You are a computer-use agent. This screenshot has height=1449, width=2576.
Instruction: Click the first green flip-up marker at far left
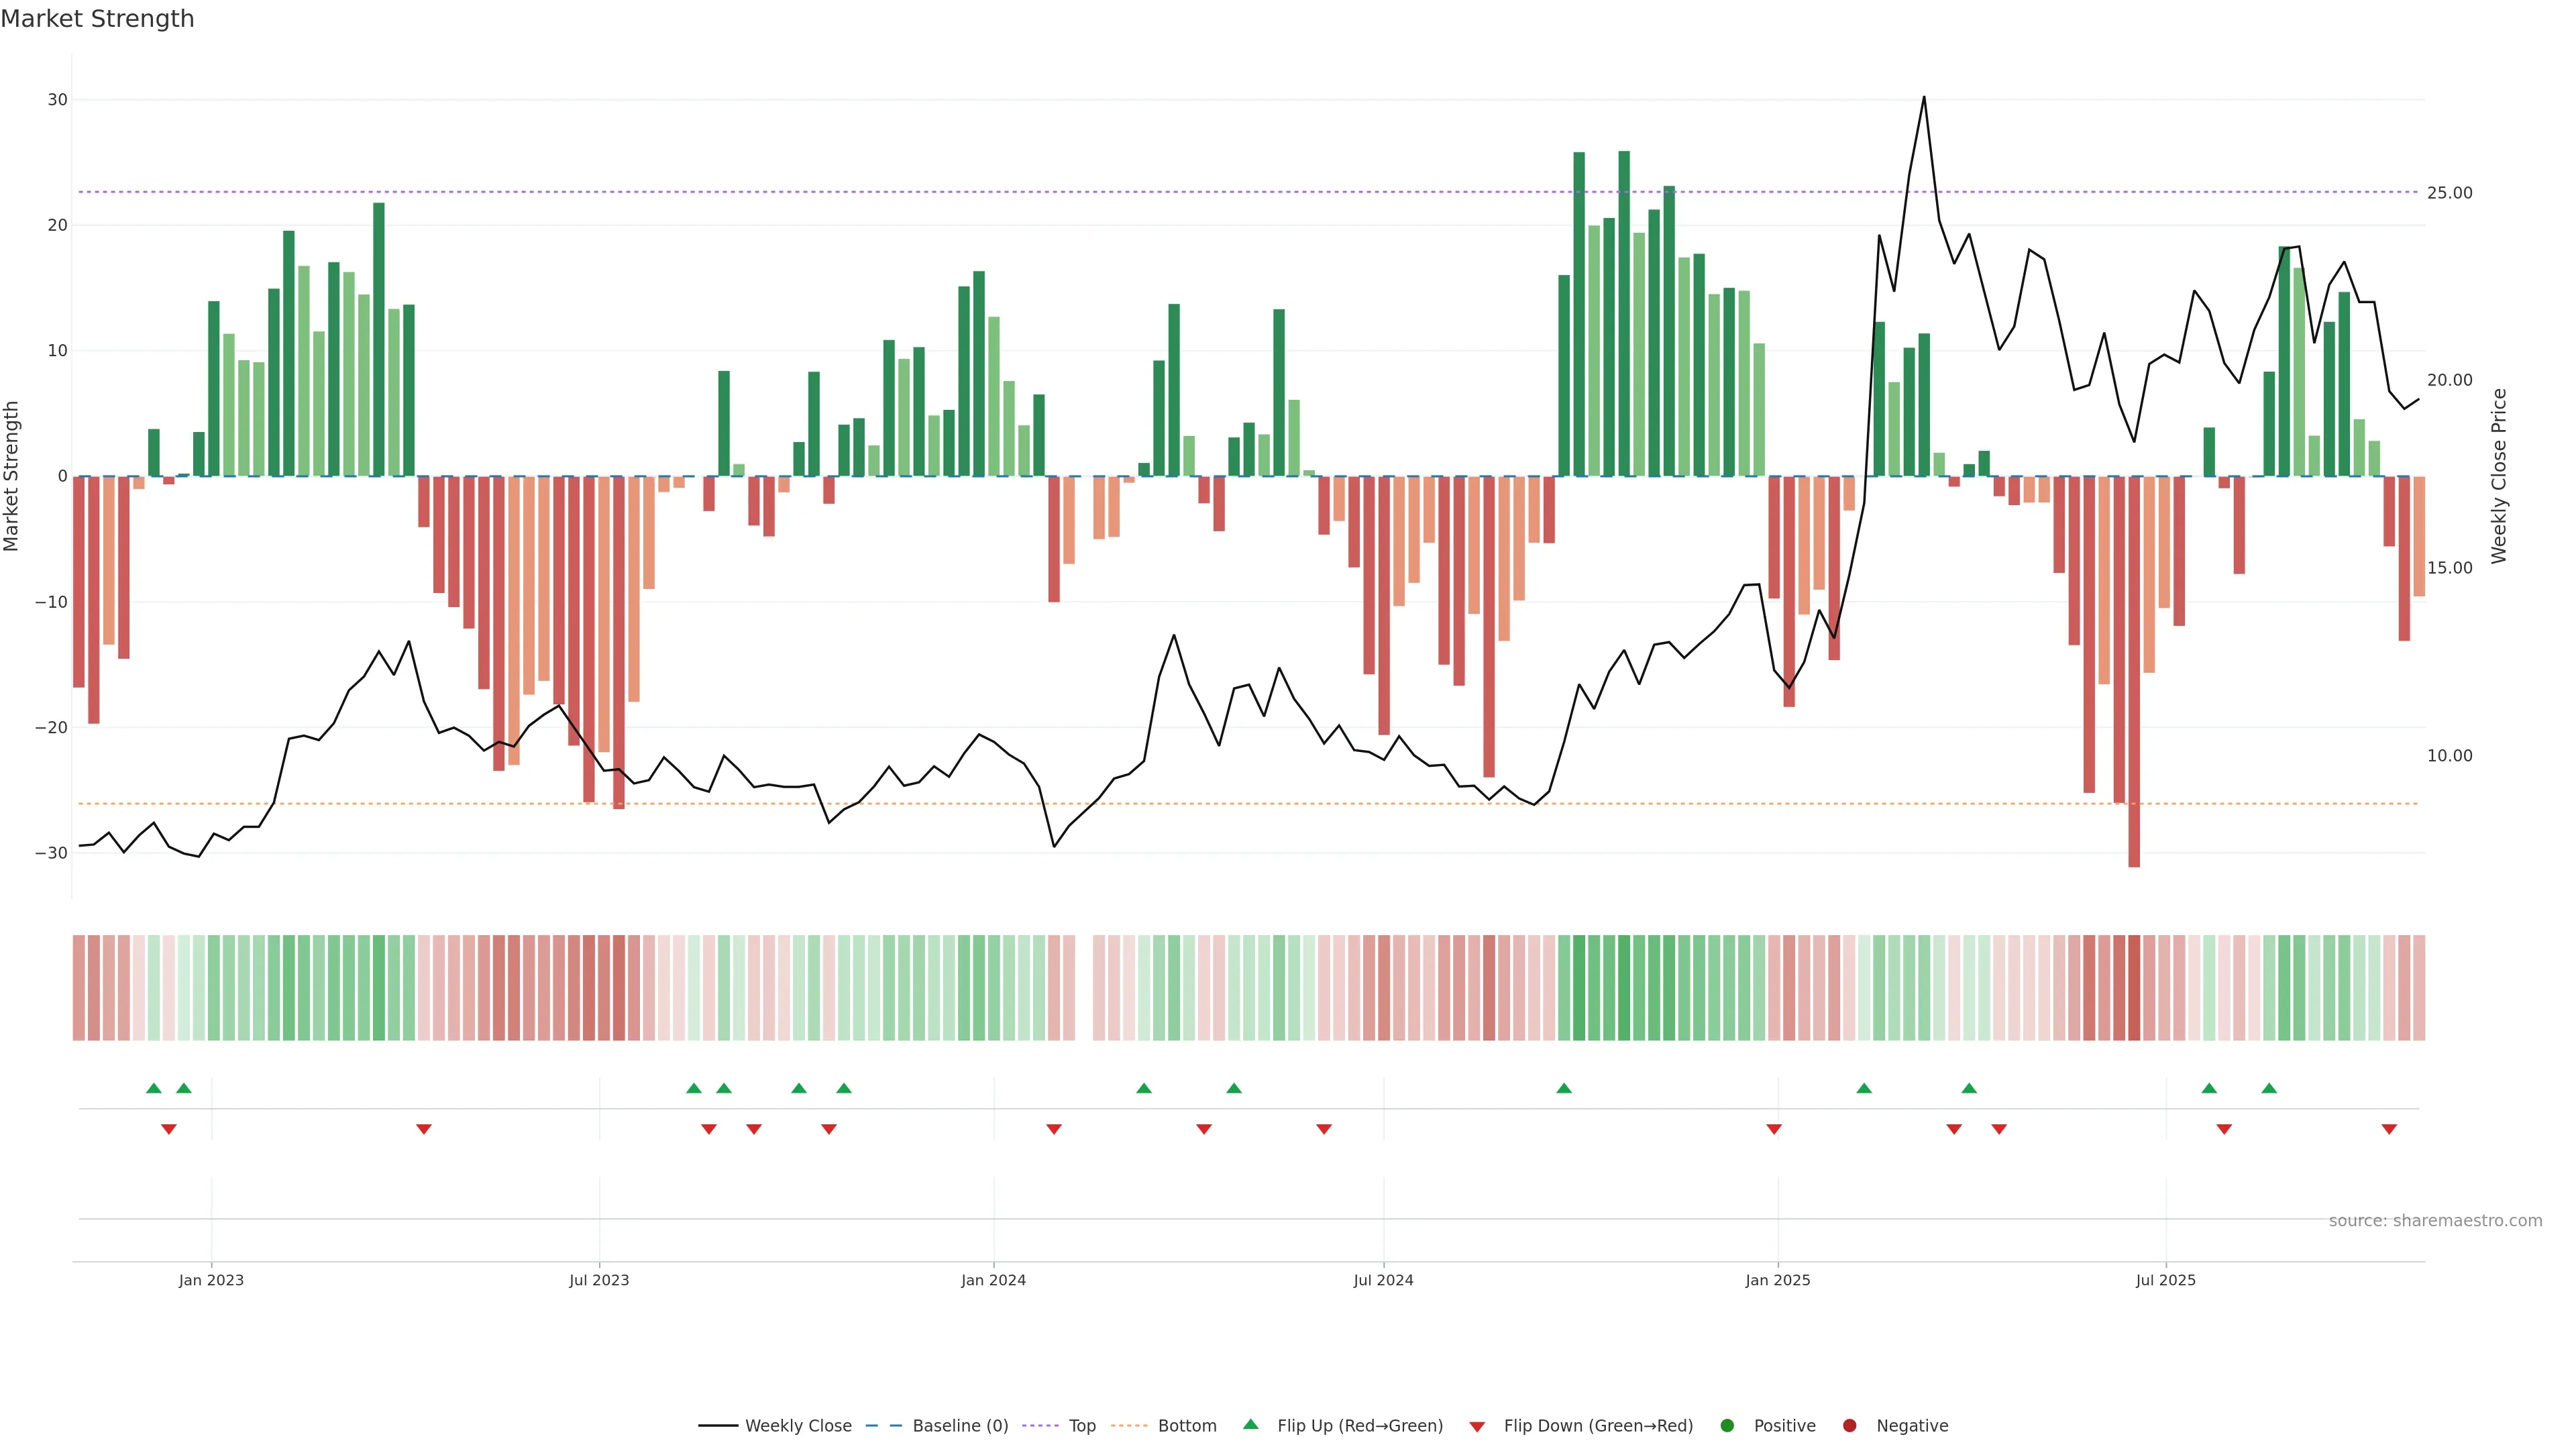pos(153,1088)
